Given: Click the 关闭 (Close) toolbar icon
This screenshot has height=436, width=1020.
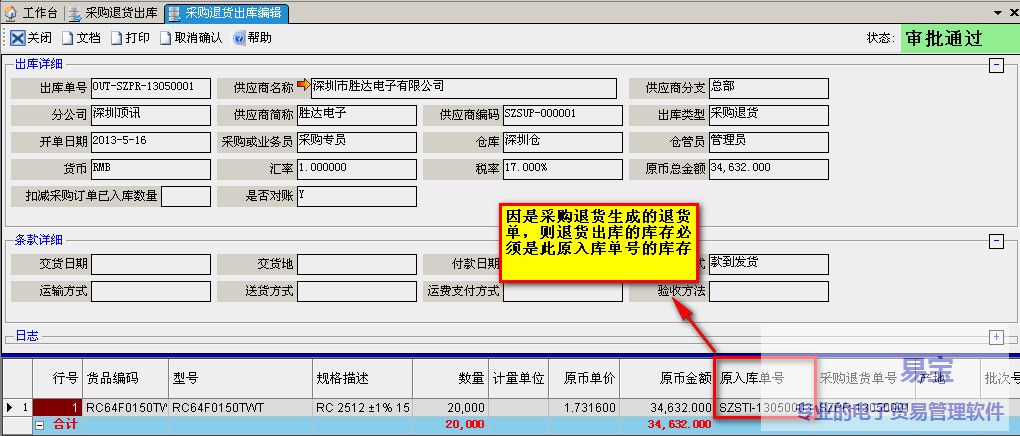Looking at the screenshot, I should click(x=18, y=38).
